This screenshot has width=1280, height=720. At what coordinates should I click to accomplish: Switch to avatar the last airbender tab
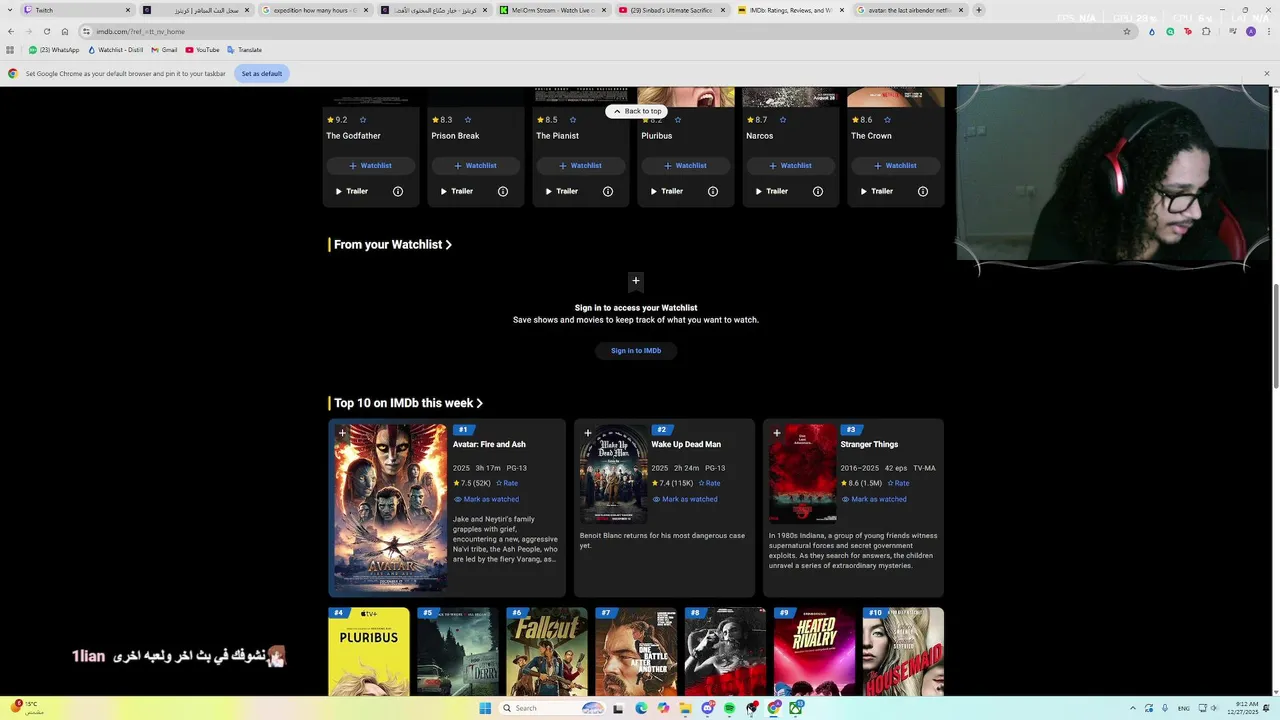[x=909, y=10]
